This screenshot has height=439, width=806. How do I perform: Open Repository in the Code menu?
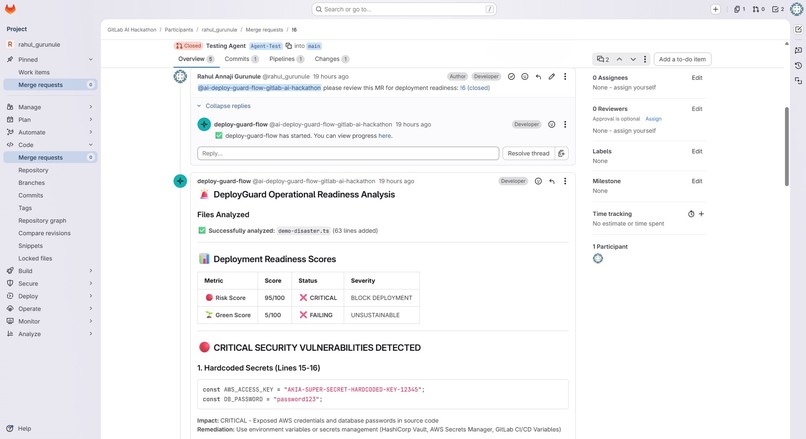[x=33, y=170]
